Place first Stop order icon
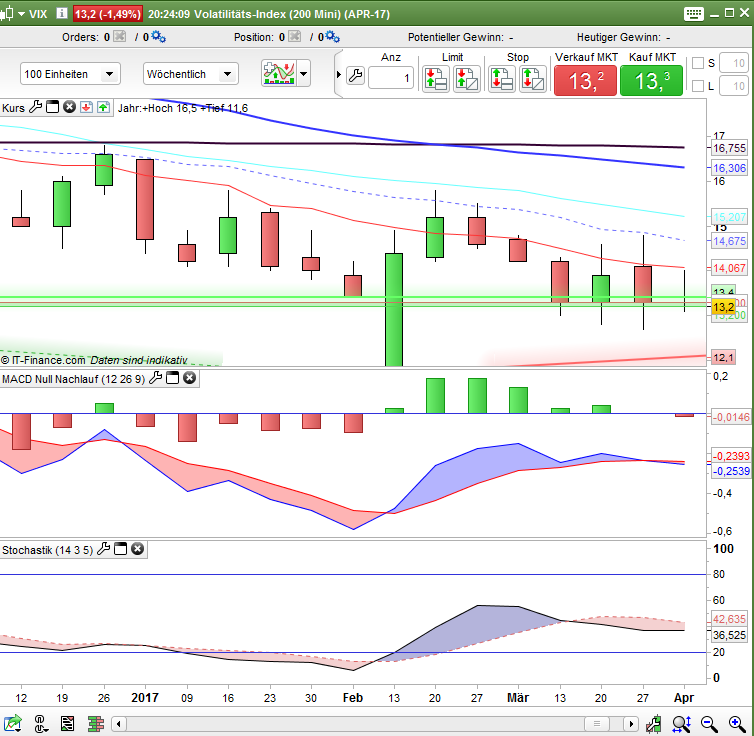754x736 pixels. click(502, 78)
